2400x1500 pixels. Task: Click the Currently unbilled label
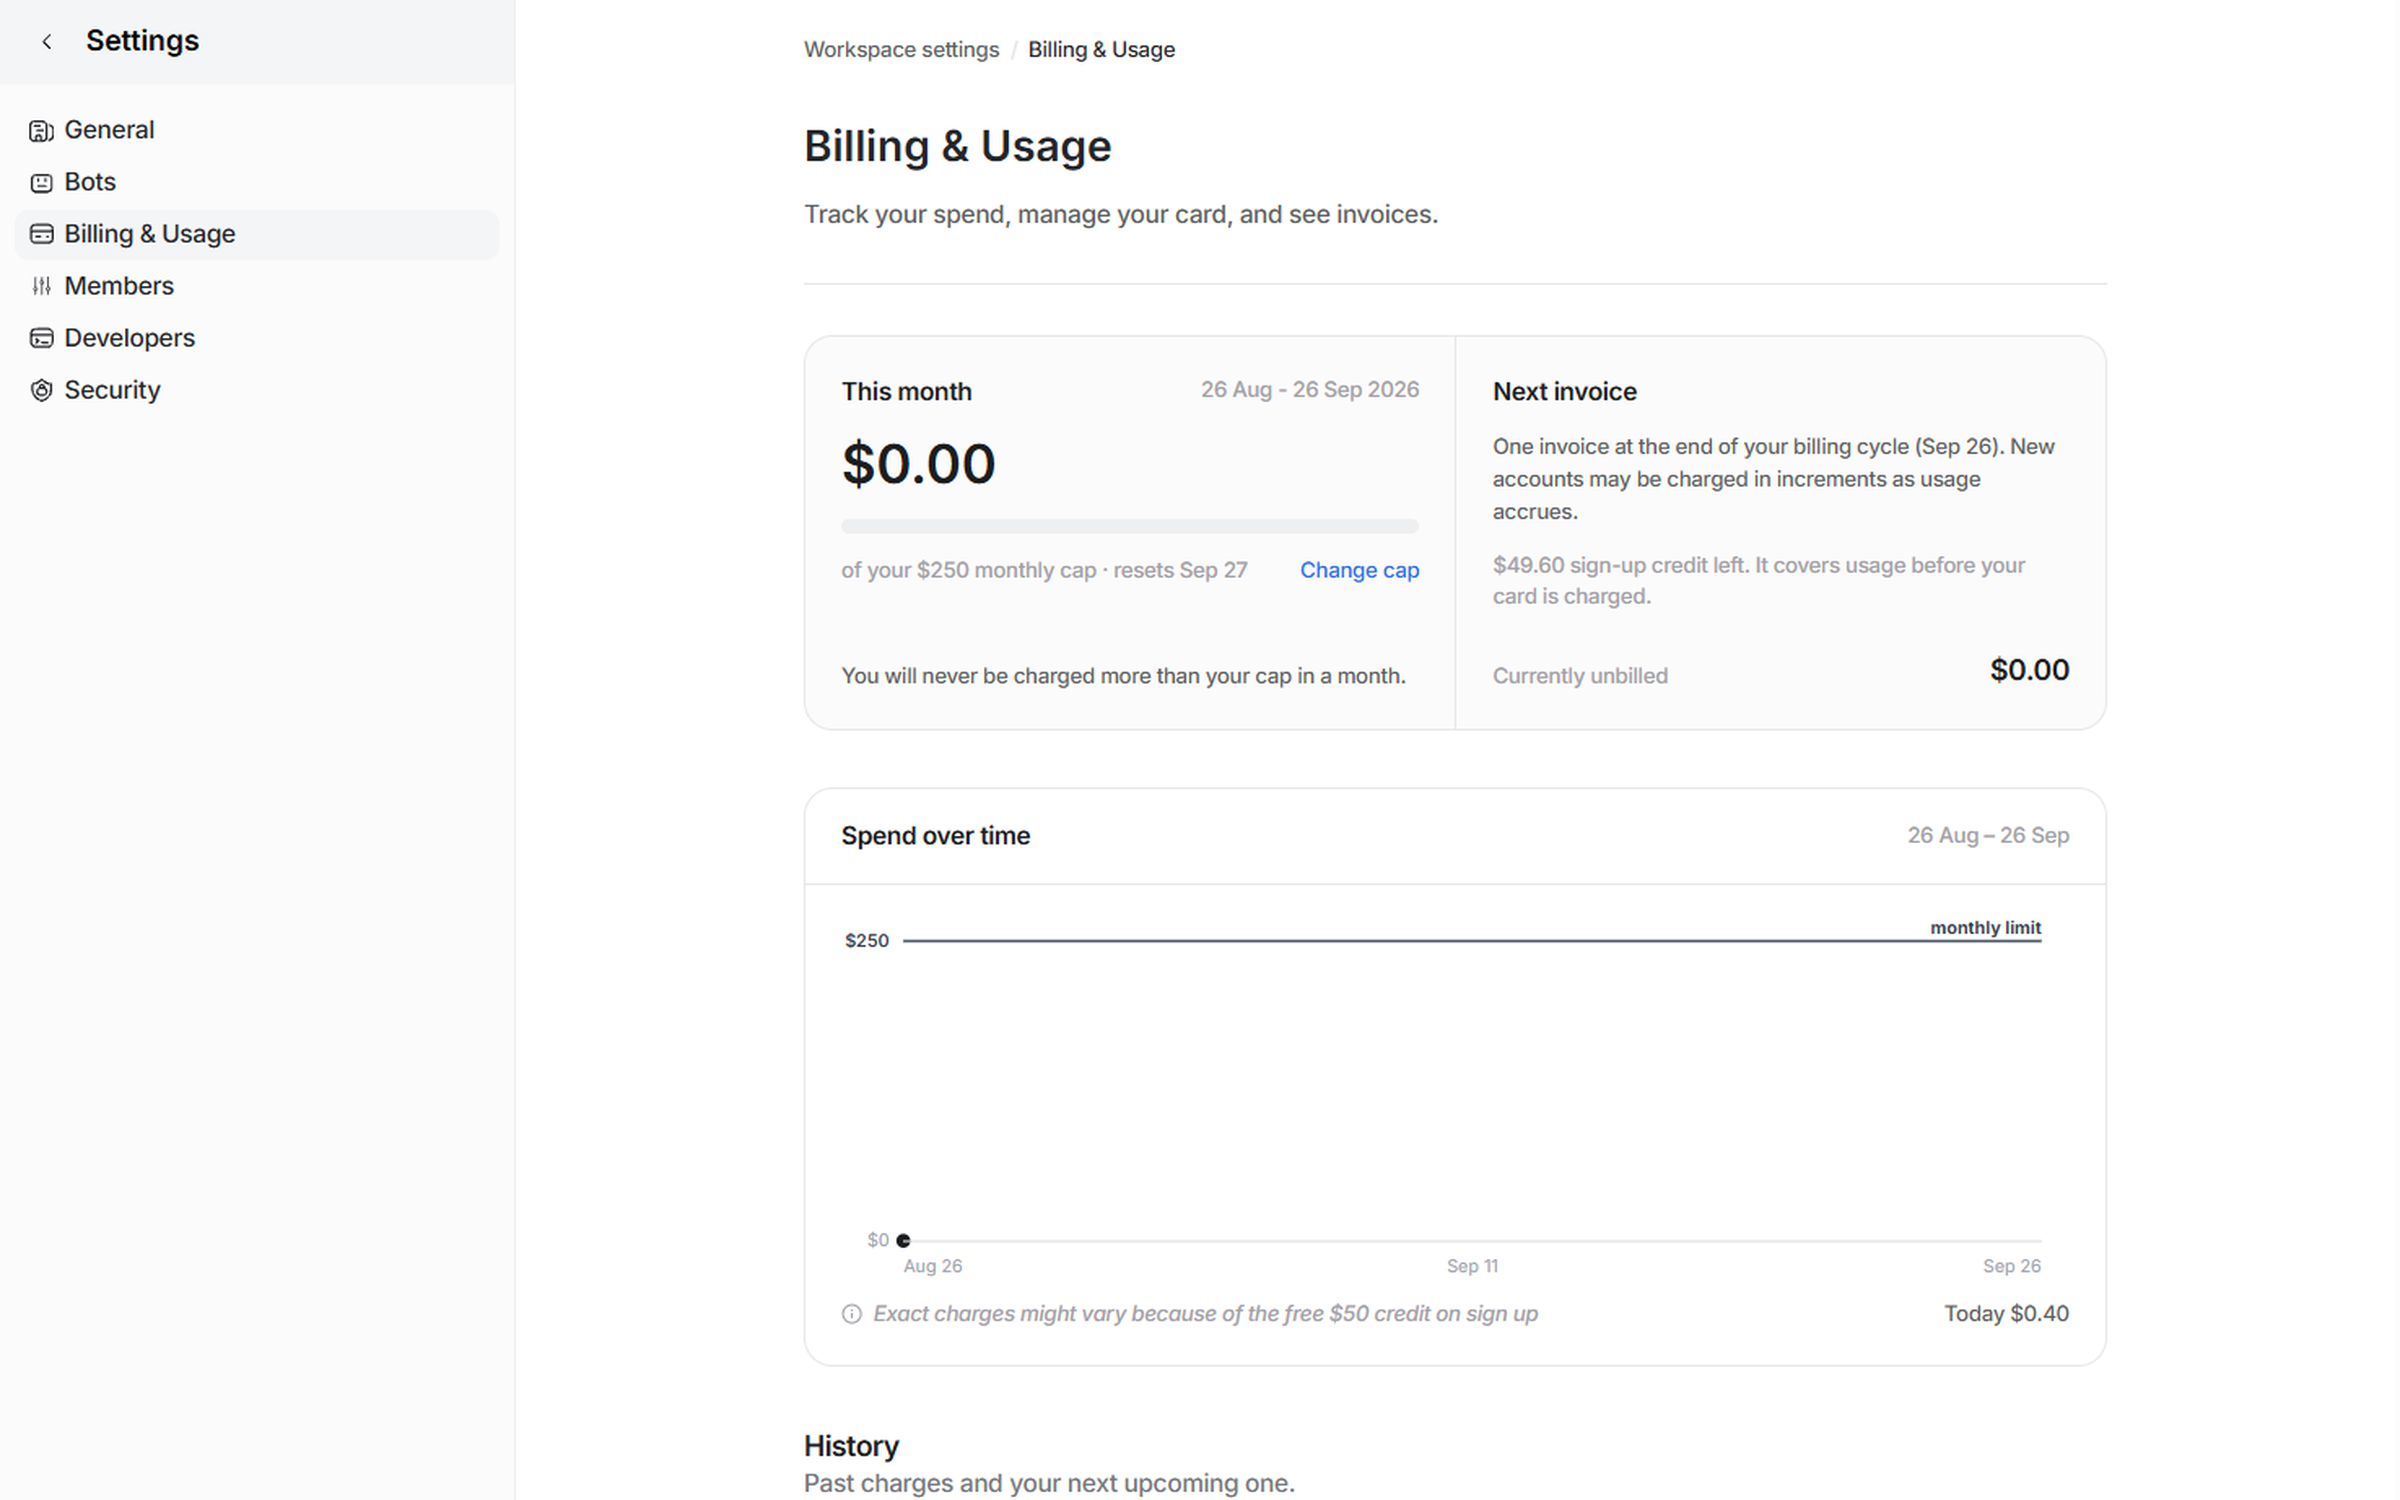point(1580,676)
